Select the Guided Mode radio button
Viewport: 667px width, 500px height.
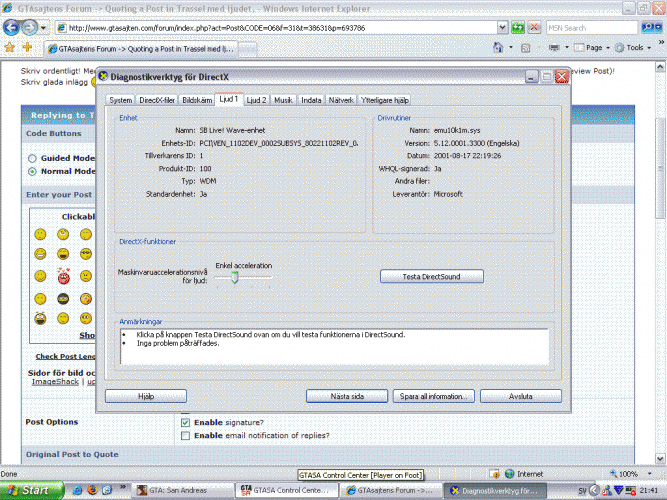click(33, 158)
